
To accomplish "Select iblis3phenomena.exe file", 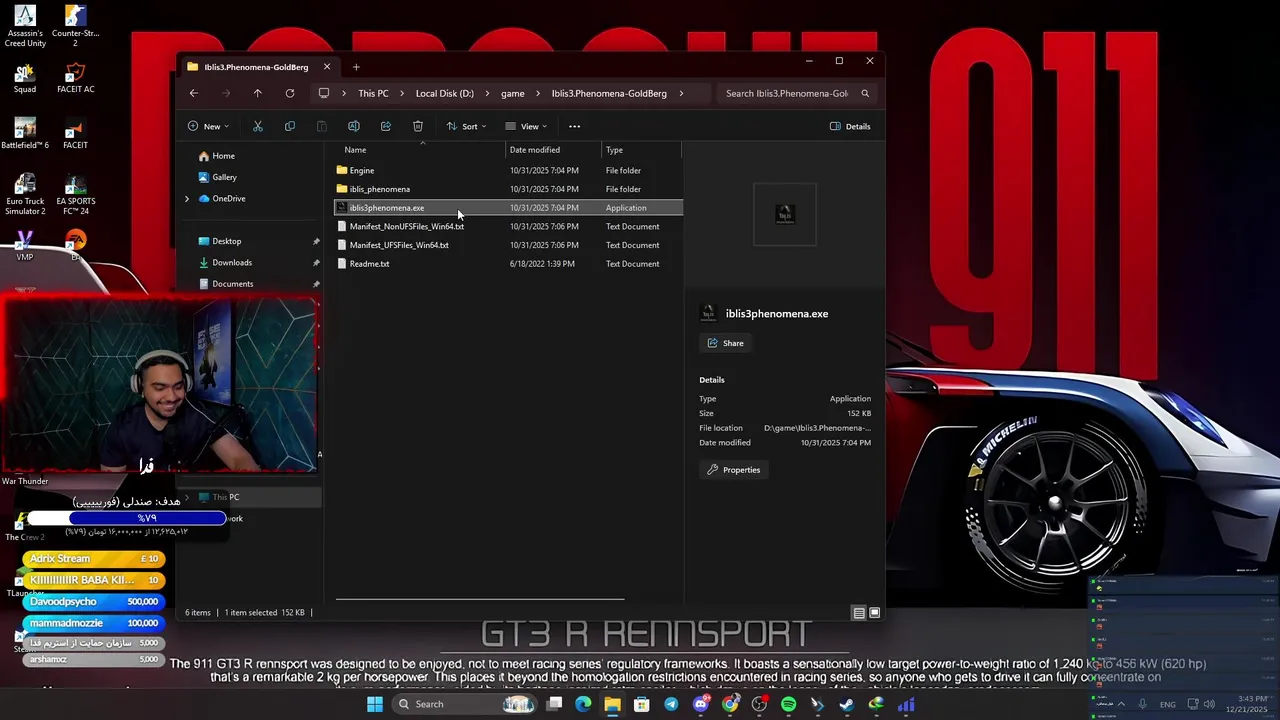I will pyautogui.click(x=508, y=208).
